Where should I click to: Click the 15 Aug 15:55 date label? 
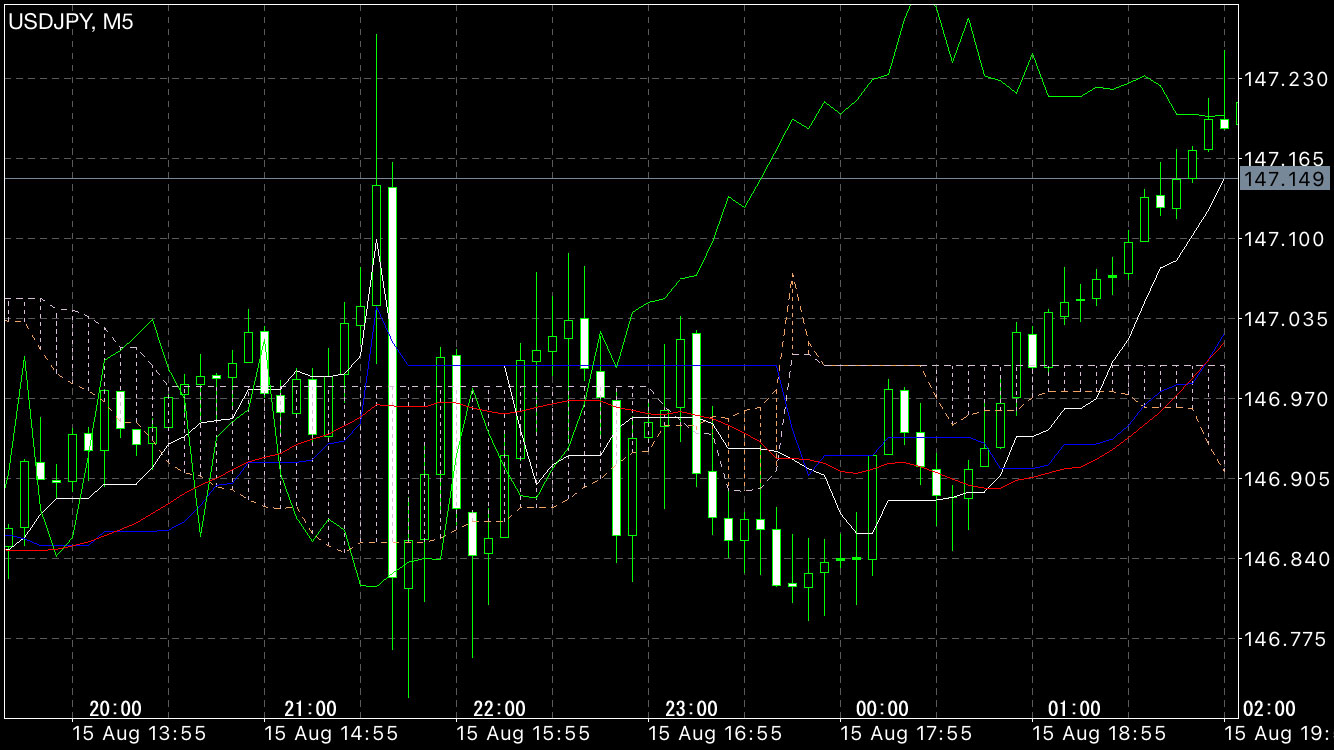click(523, 734)
